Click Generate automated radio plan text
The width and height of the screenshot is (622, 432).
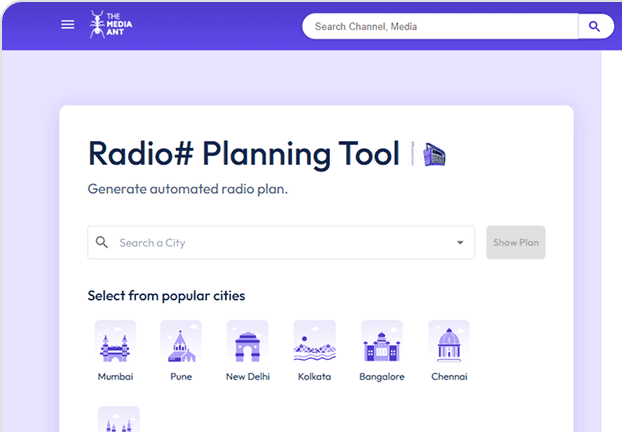[188, 189]
